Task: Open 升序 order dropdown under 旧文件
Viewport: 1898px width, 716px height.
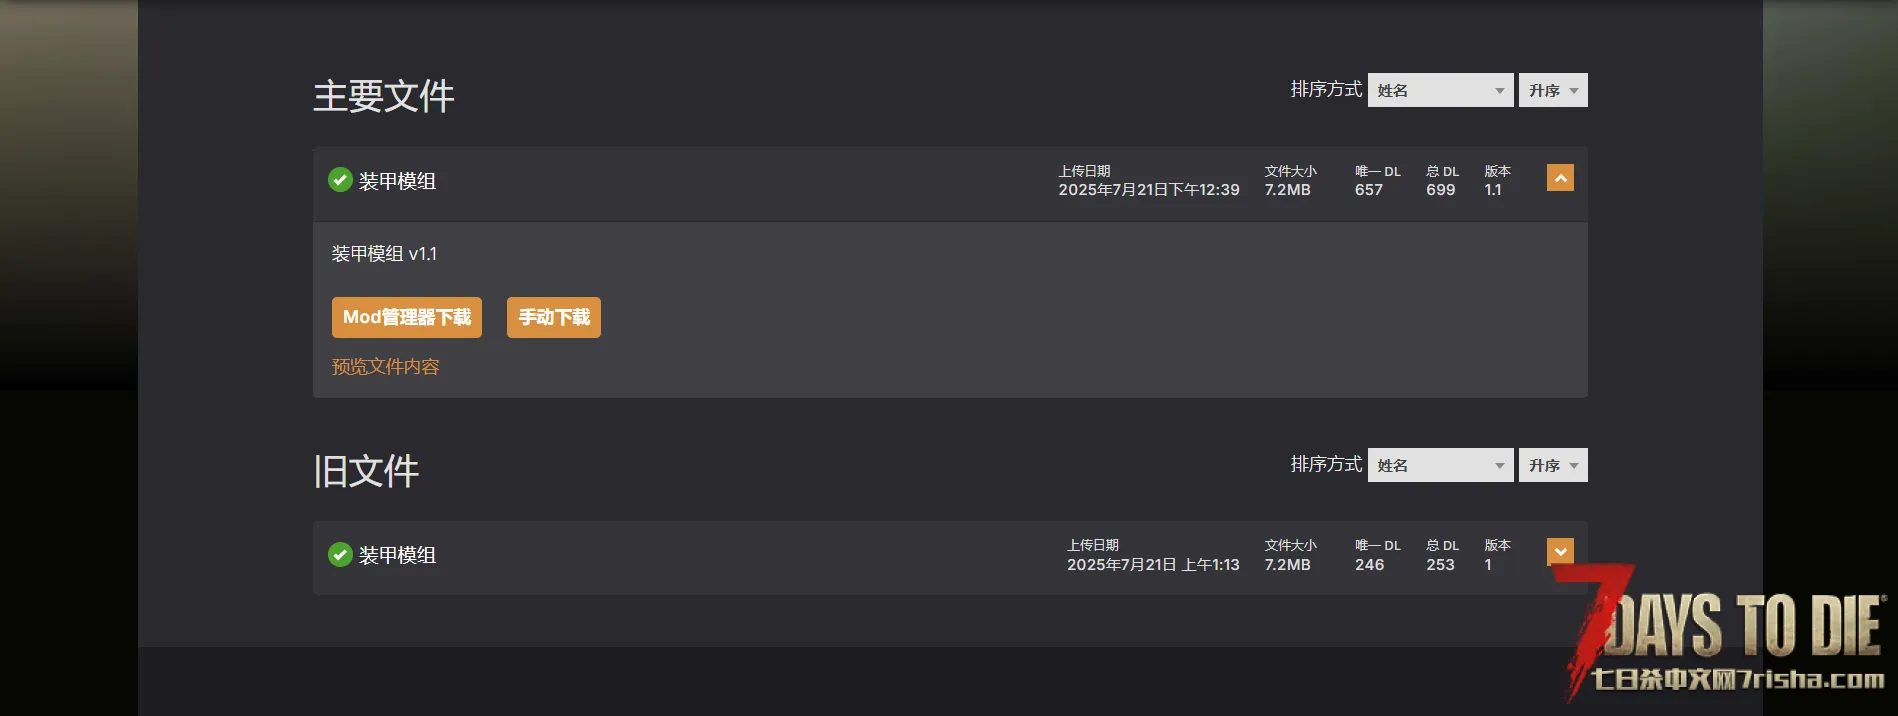Action: [x=1553, y=465]
